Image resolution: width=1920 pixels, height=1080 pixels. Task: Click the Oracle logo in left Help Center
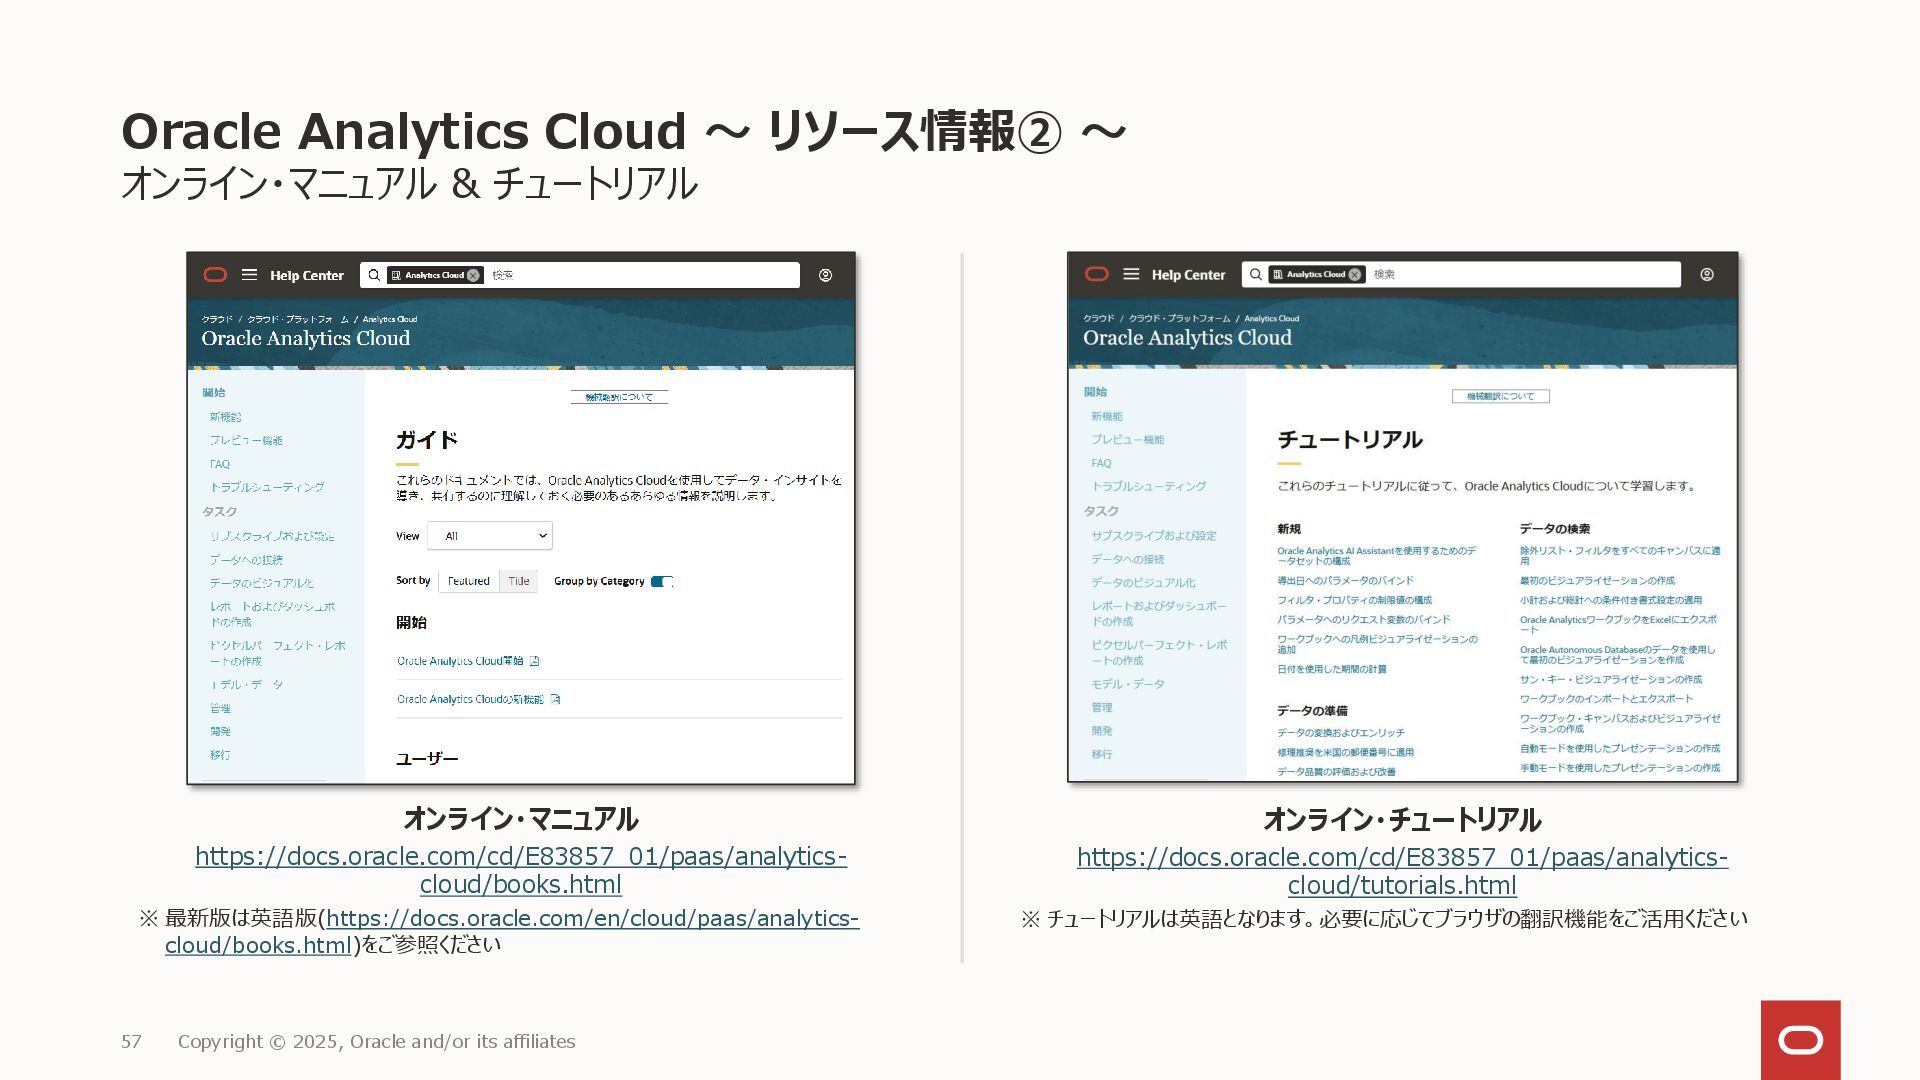click(215, 275)
